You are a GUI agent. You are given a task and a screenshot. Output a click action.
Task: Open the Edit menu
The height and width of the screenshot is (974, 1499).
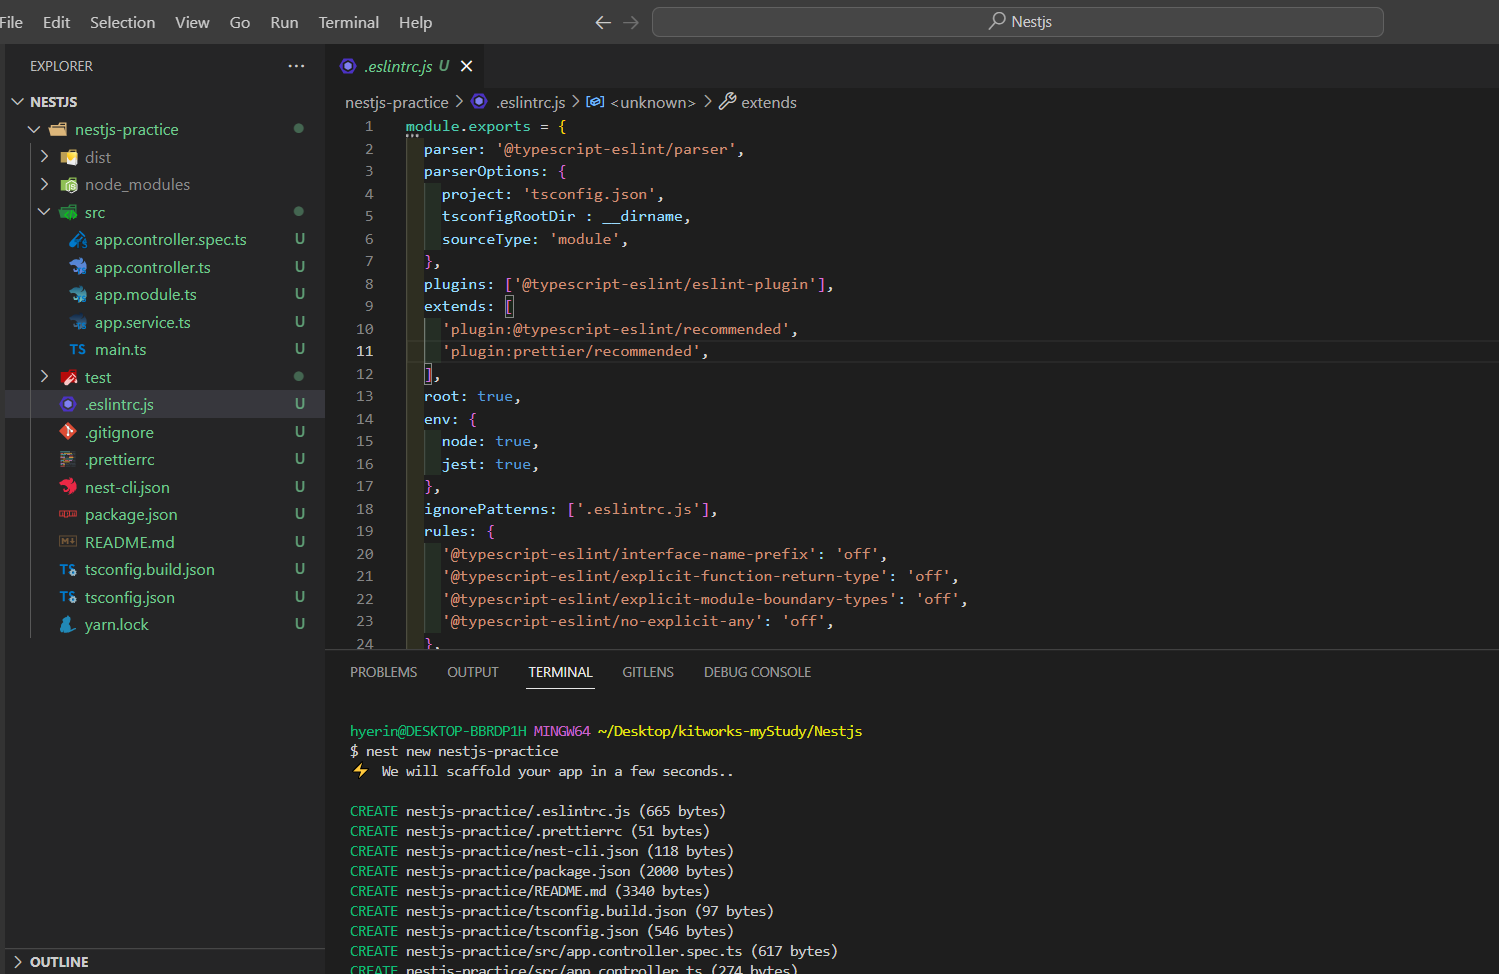(x=56, y=22)
